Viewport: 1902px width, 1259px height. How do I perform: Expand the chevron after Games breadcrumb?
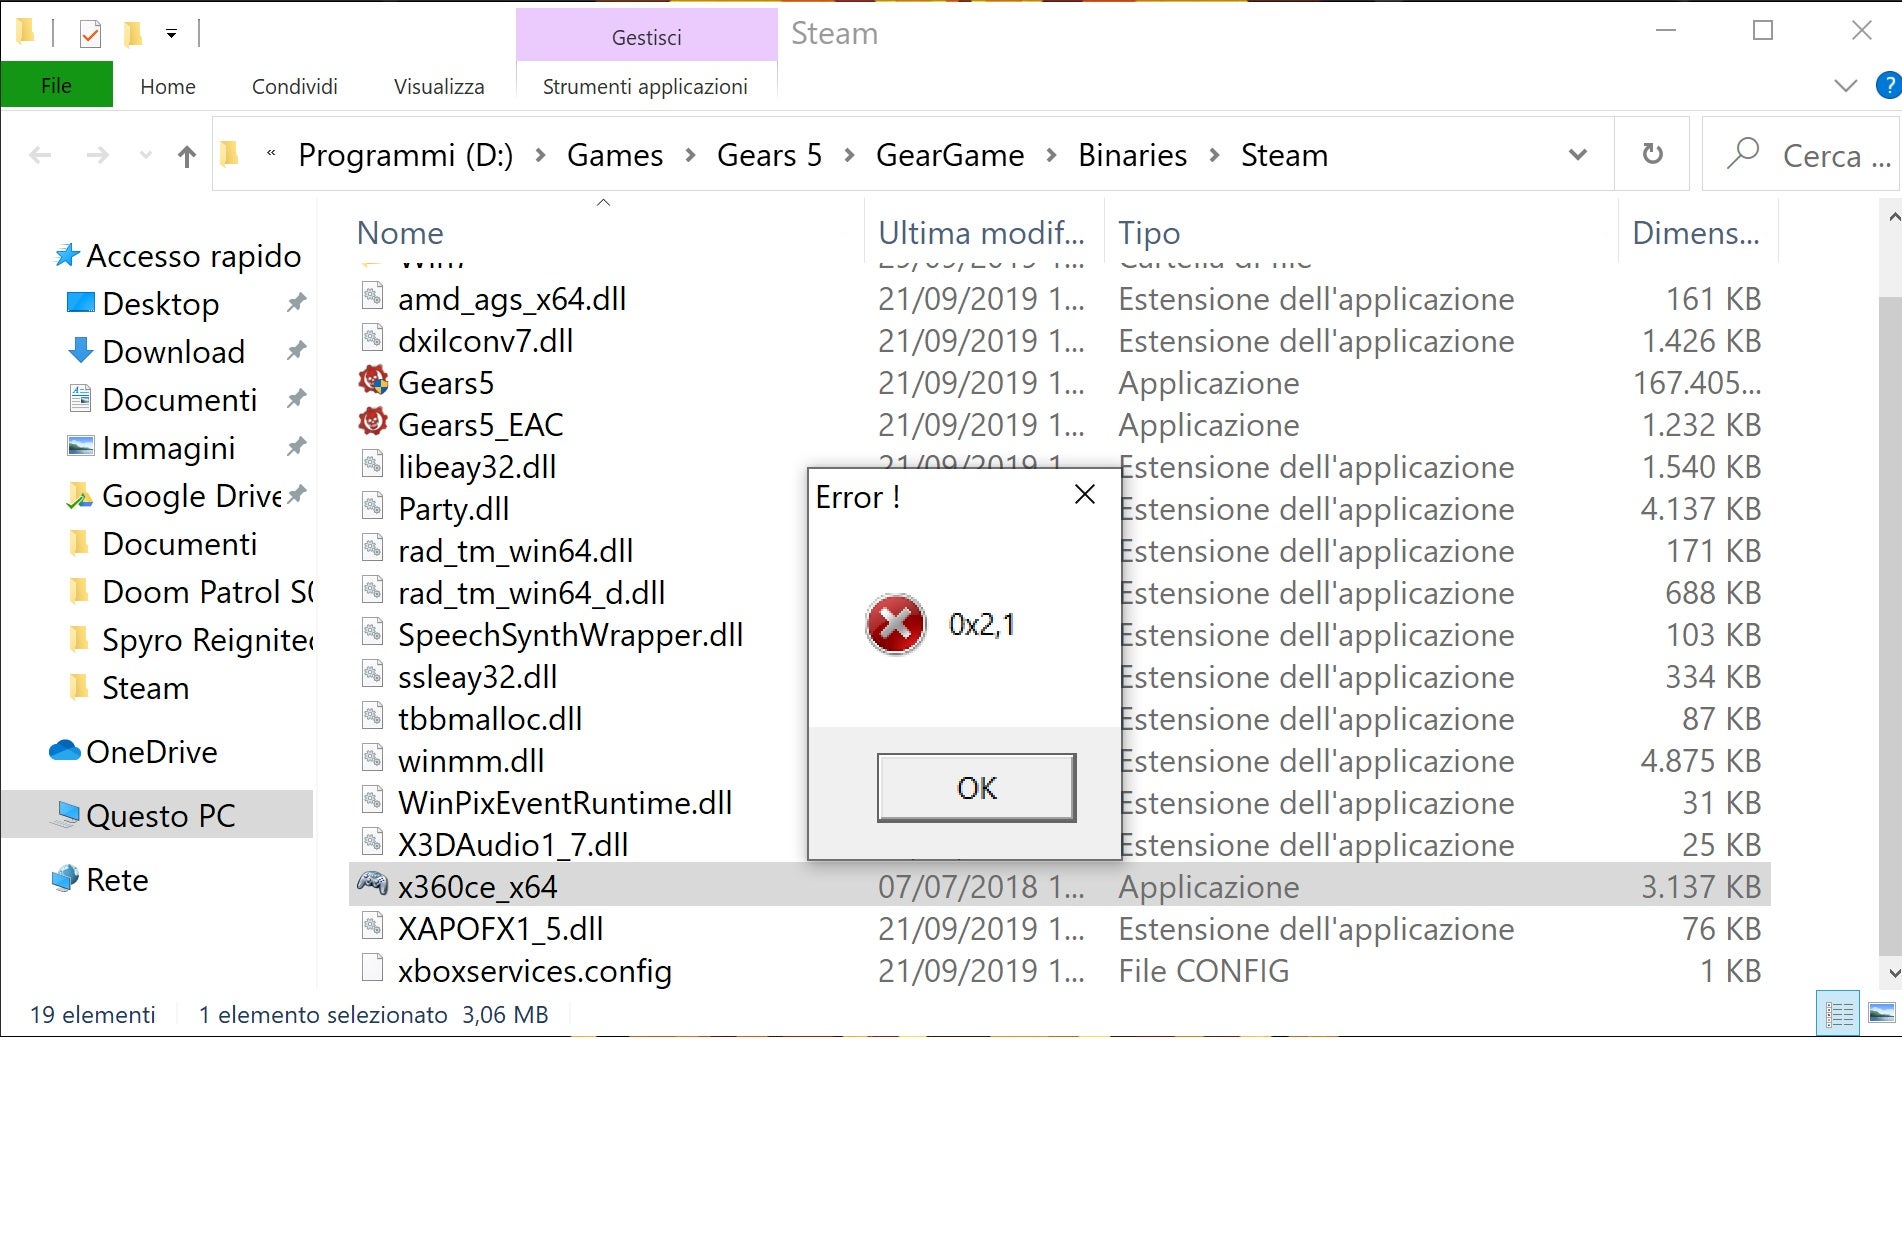690,155
